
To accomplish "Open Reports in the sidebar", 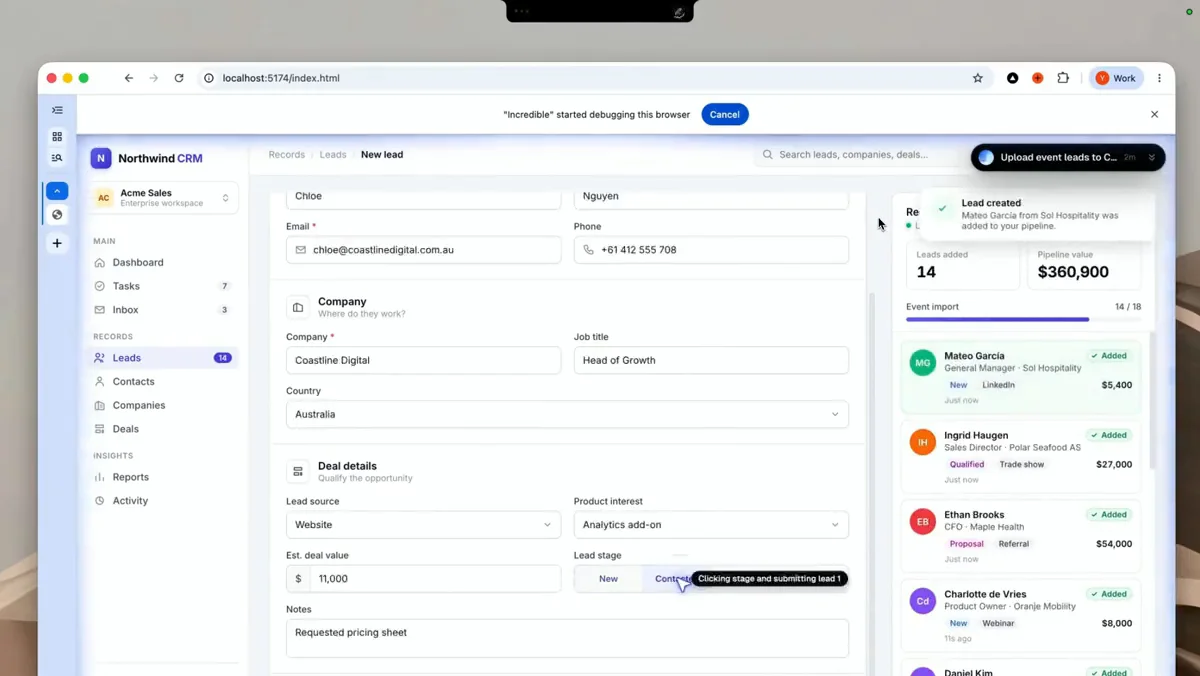I will (164, 477).
